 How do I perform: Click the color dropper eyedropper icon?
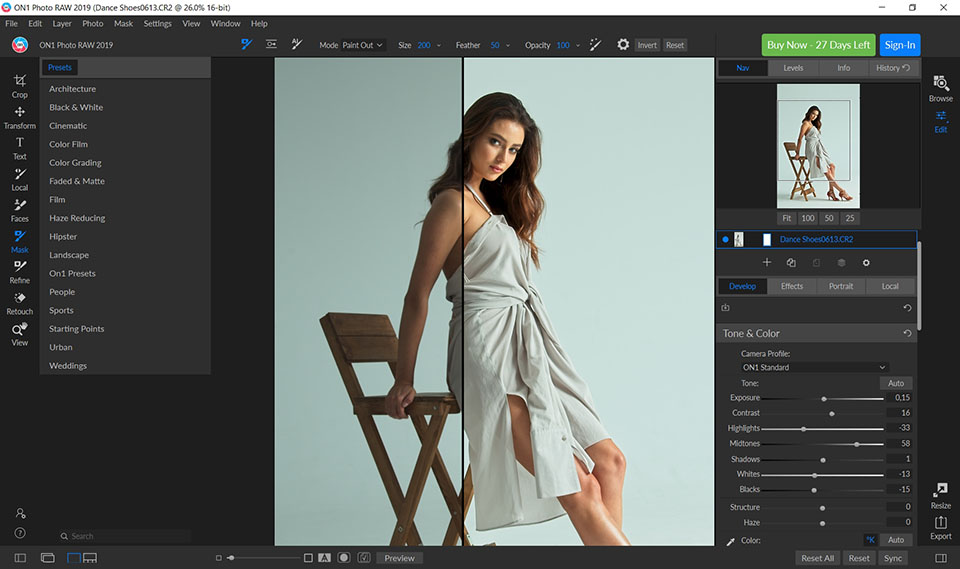click(730, 541)
